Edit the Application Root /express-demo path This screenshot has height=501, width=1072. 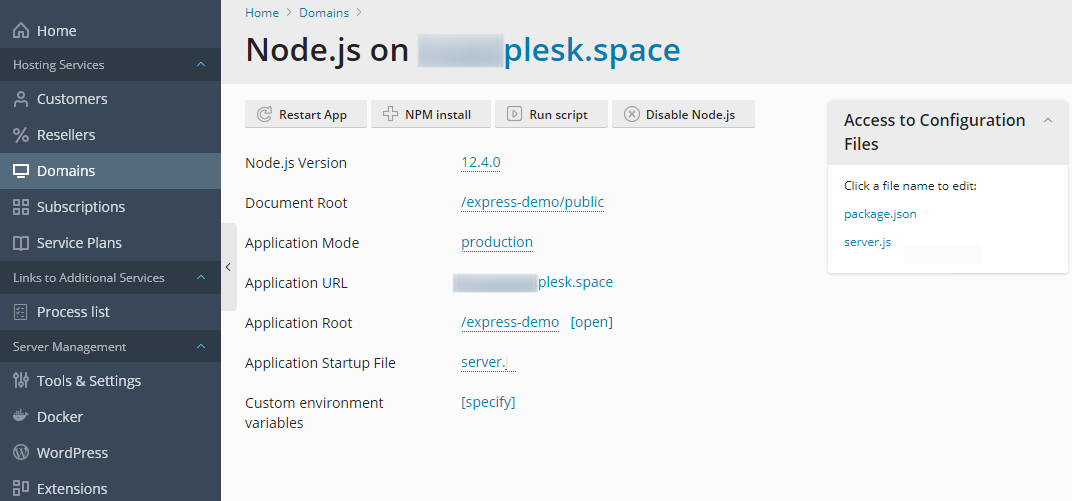pyautogui.click(x=510, y=322)
